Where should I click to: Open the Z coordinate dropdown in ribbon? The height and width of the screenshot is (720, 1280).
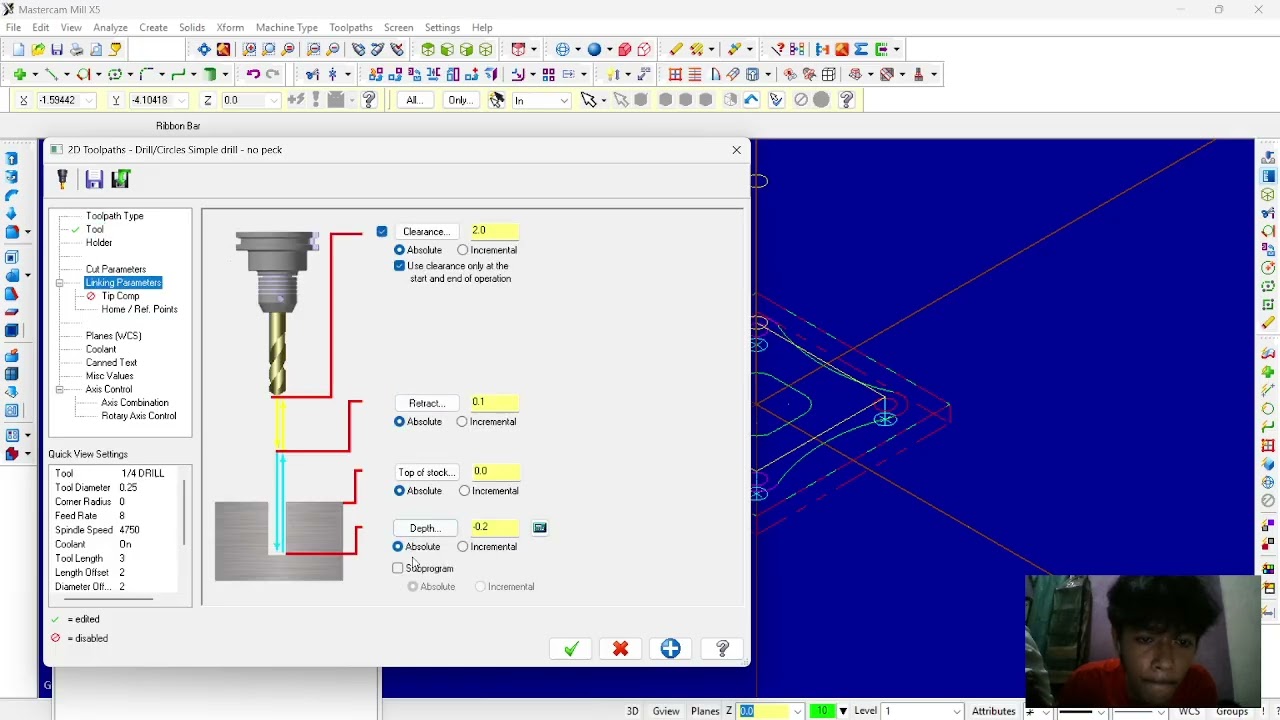pyautogui.click(x=275, y=100)
